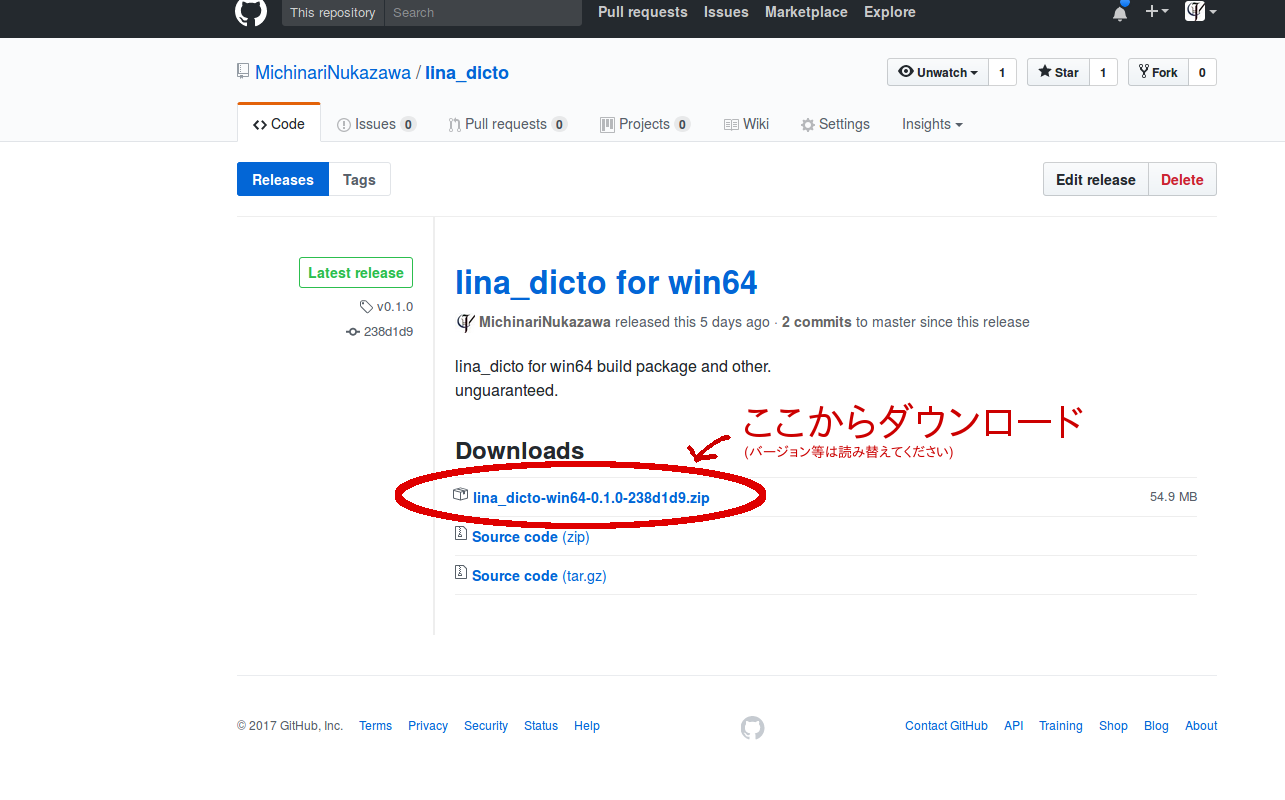
Task: Switch to the Wiki tab
Action: 746,124
